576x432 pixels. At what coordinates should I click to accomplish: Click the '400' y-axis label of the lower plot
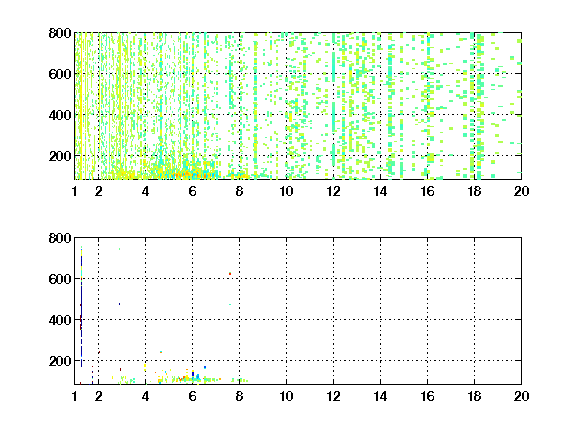(x=60, y=320)
